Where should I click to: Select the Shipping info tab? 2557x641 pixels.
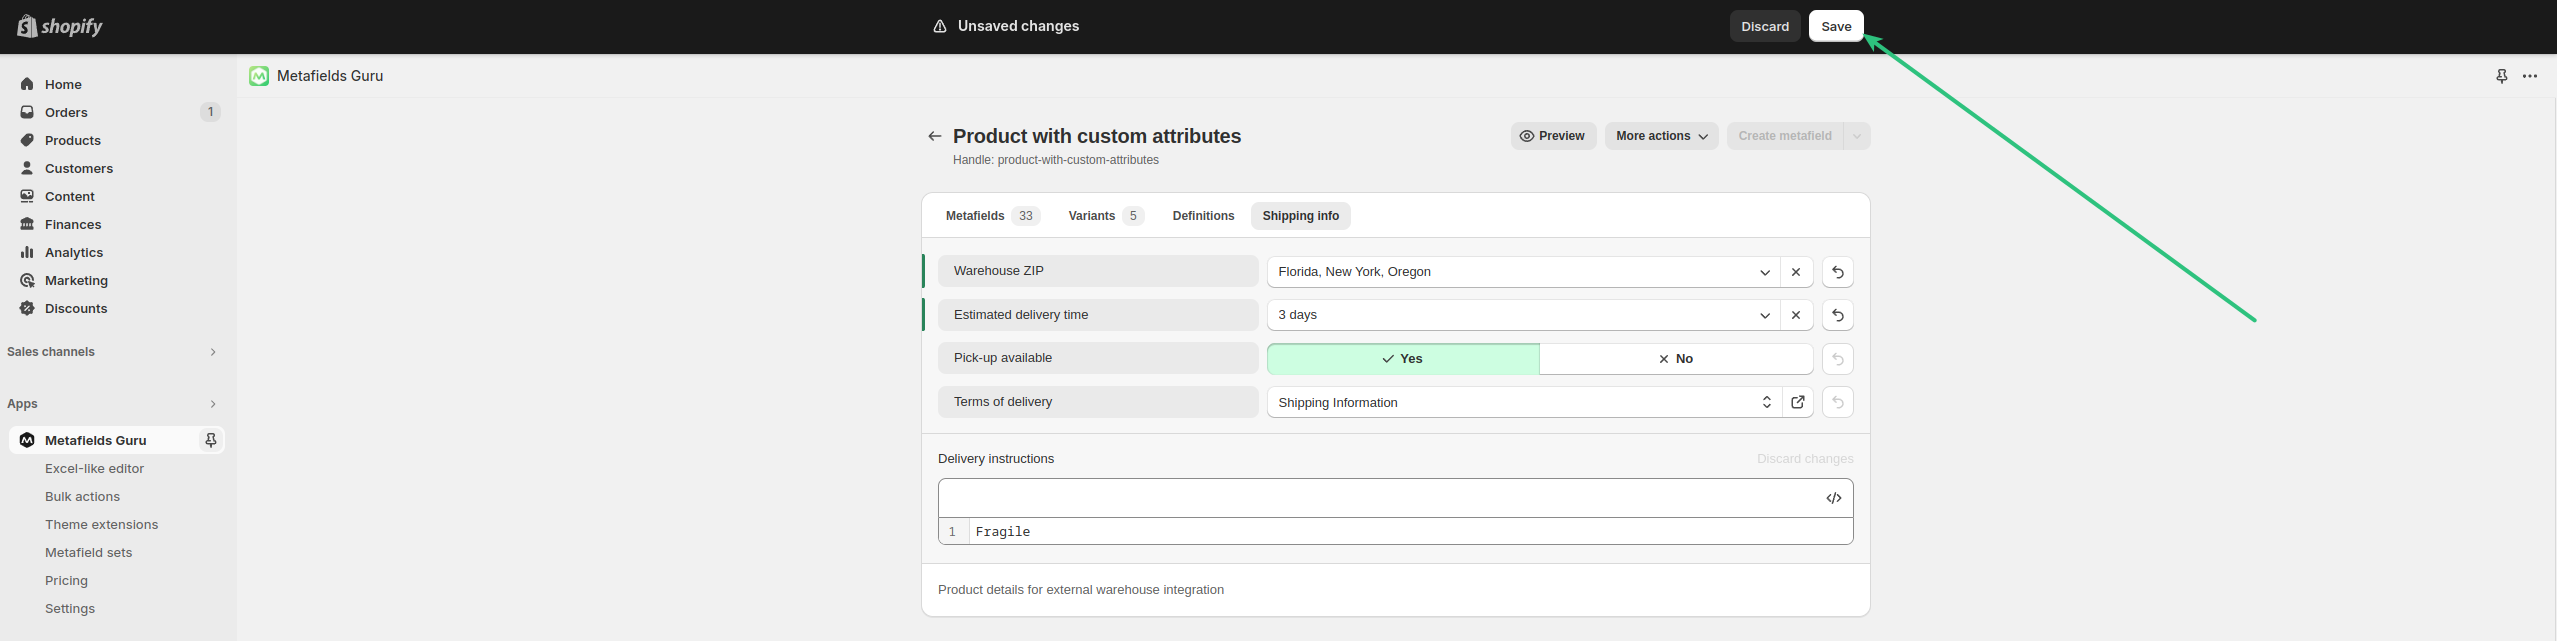[x=1300, y=216]
